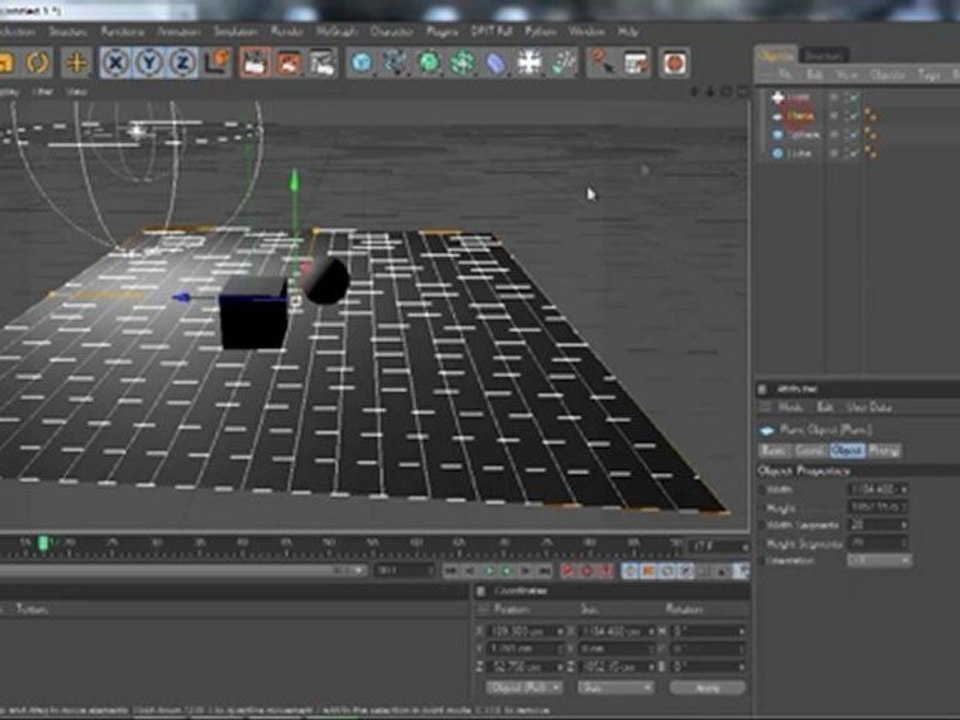Click the blue deformer capsule icon

tap(496, 62)
